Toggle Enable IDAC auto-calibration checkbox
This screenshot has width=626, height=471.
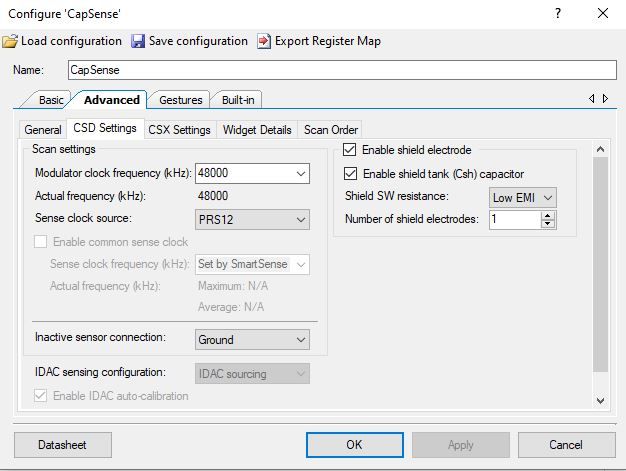click(x=40, y=396)
